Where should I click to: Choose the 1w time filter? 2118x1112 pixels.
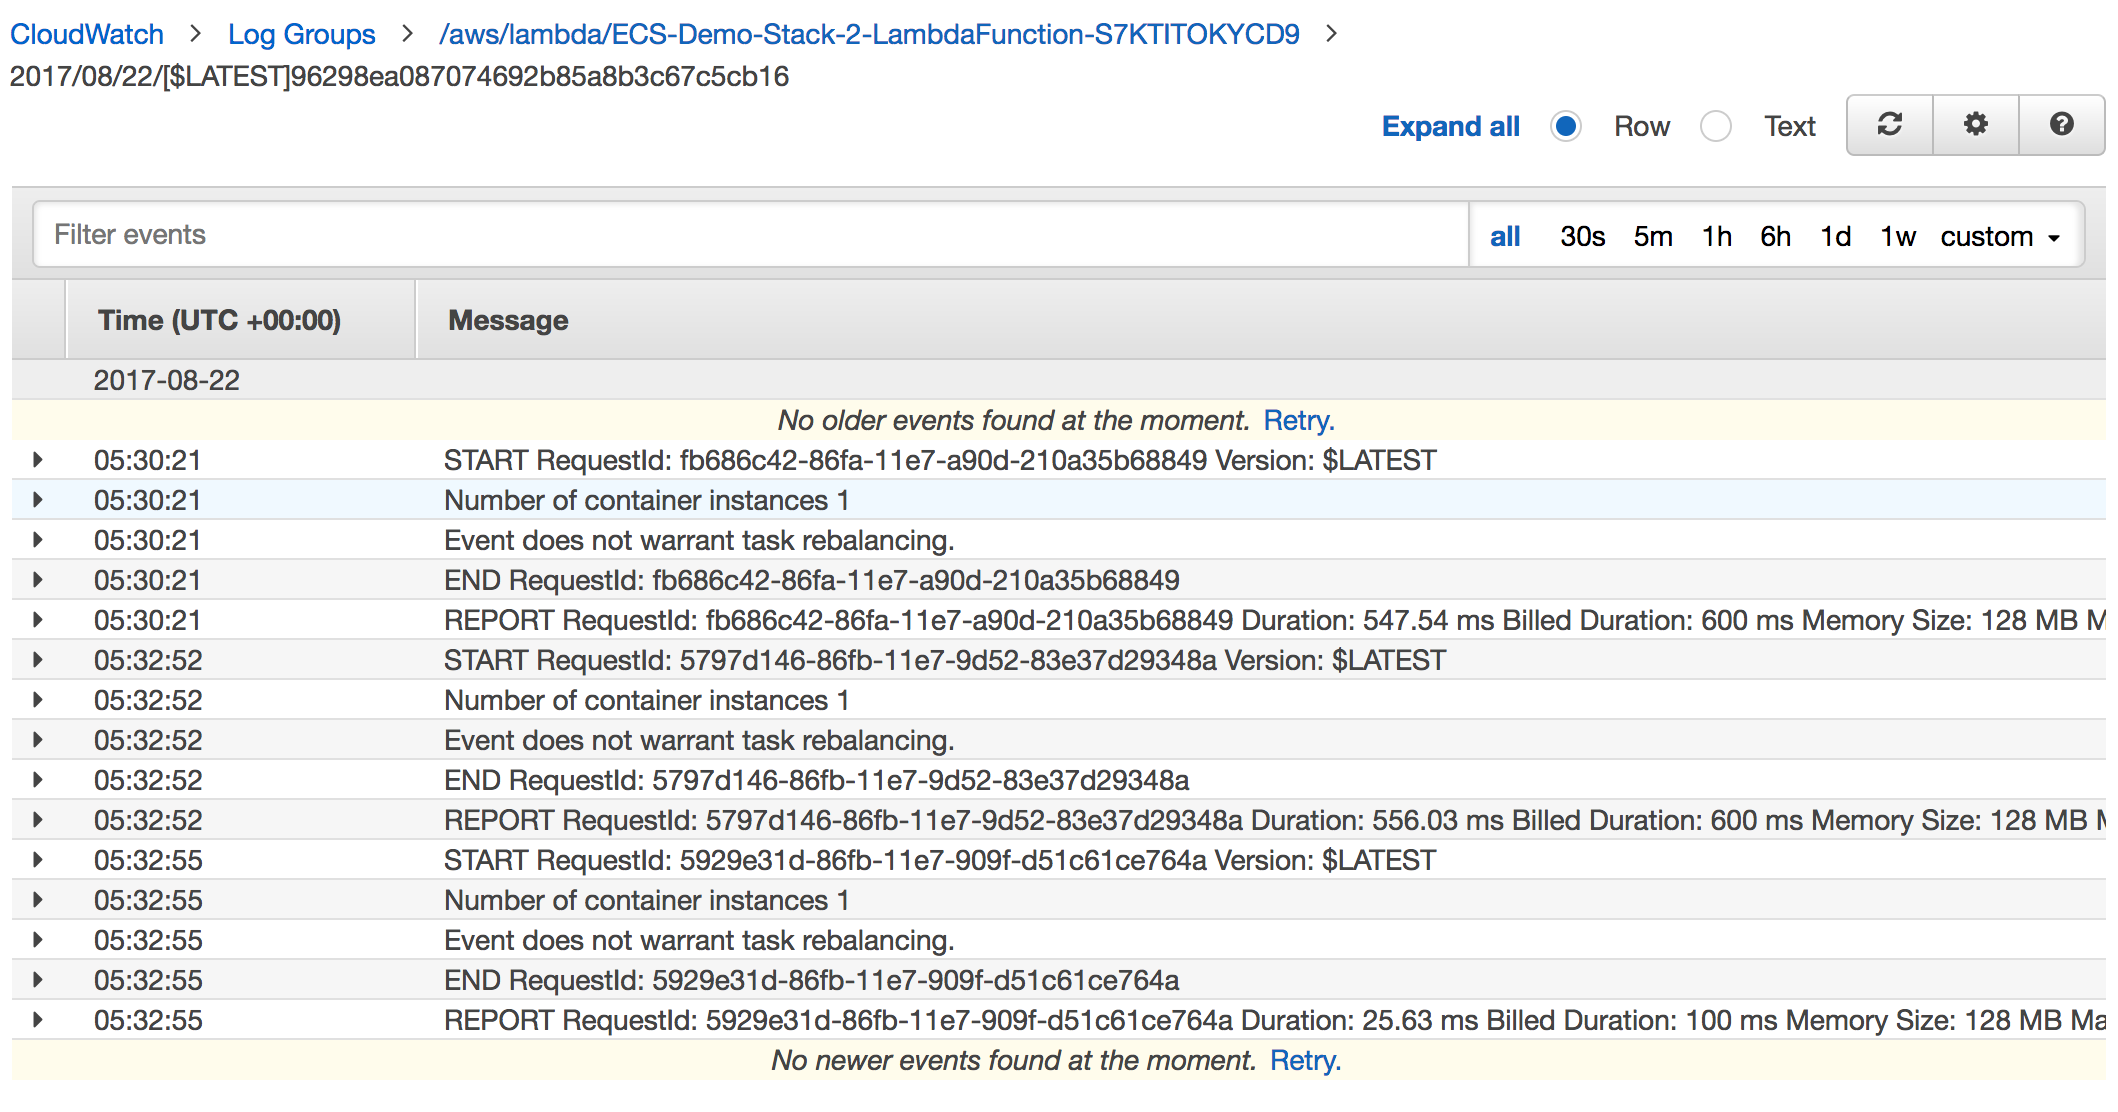[1897, 237]
